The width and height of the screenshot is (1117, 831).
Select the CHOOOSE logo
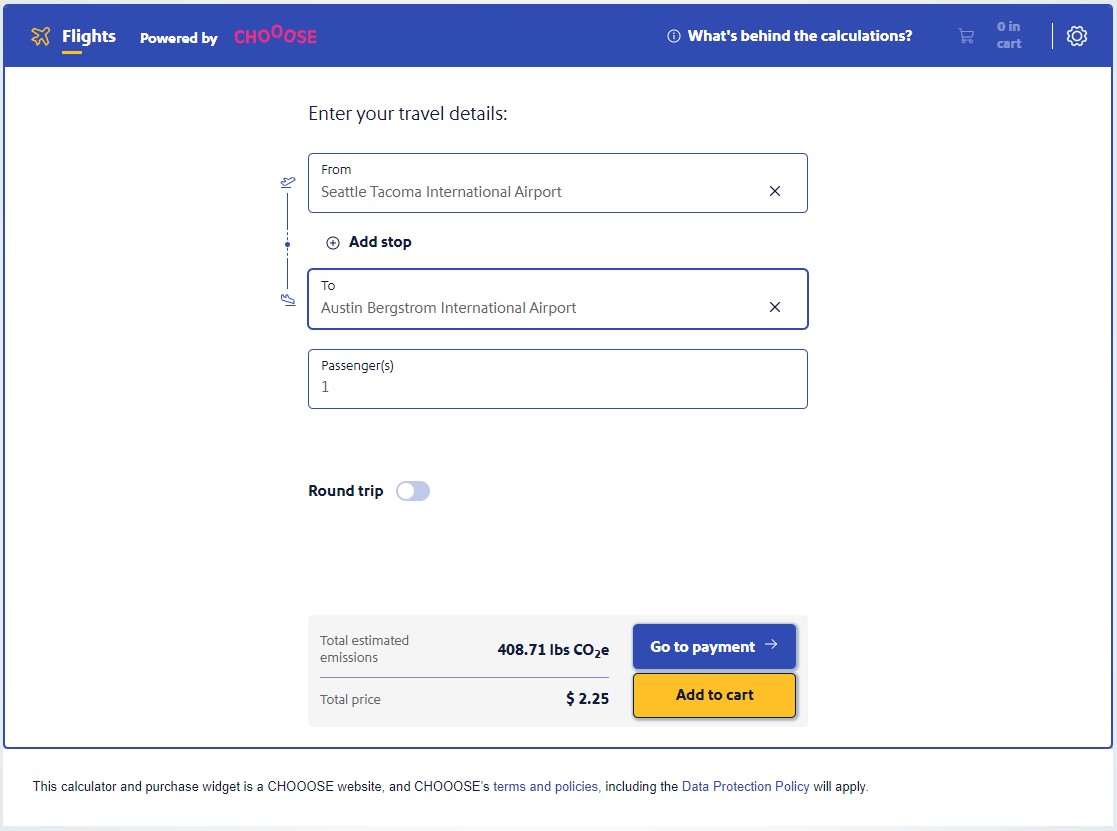[x=275, y=37]
